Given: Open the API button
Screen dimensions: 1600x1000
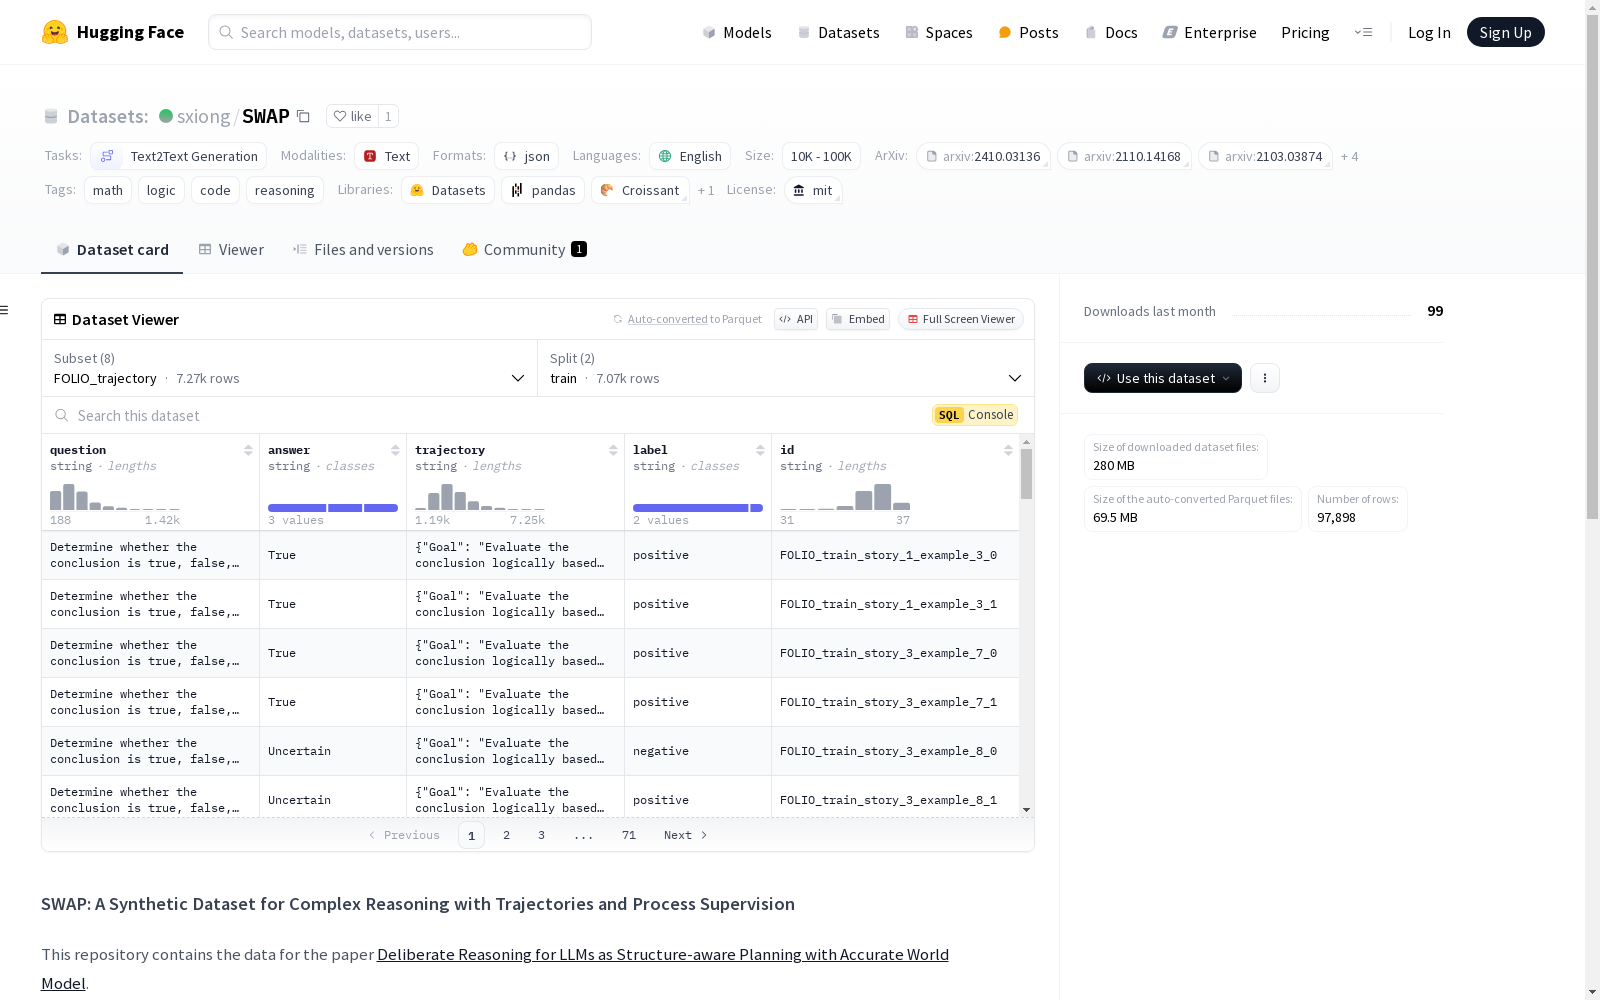Looking at the screenshot, I should point(796,319).
